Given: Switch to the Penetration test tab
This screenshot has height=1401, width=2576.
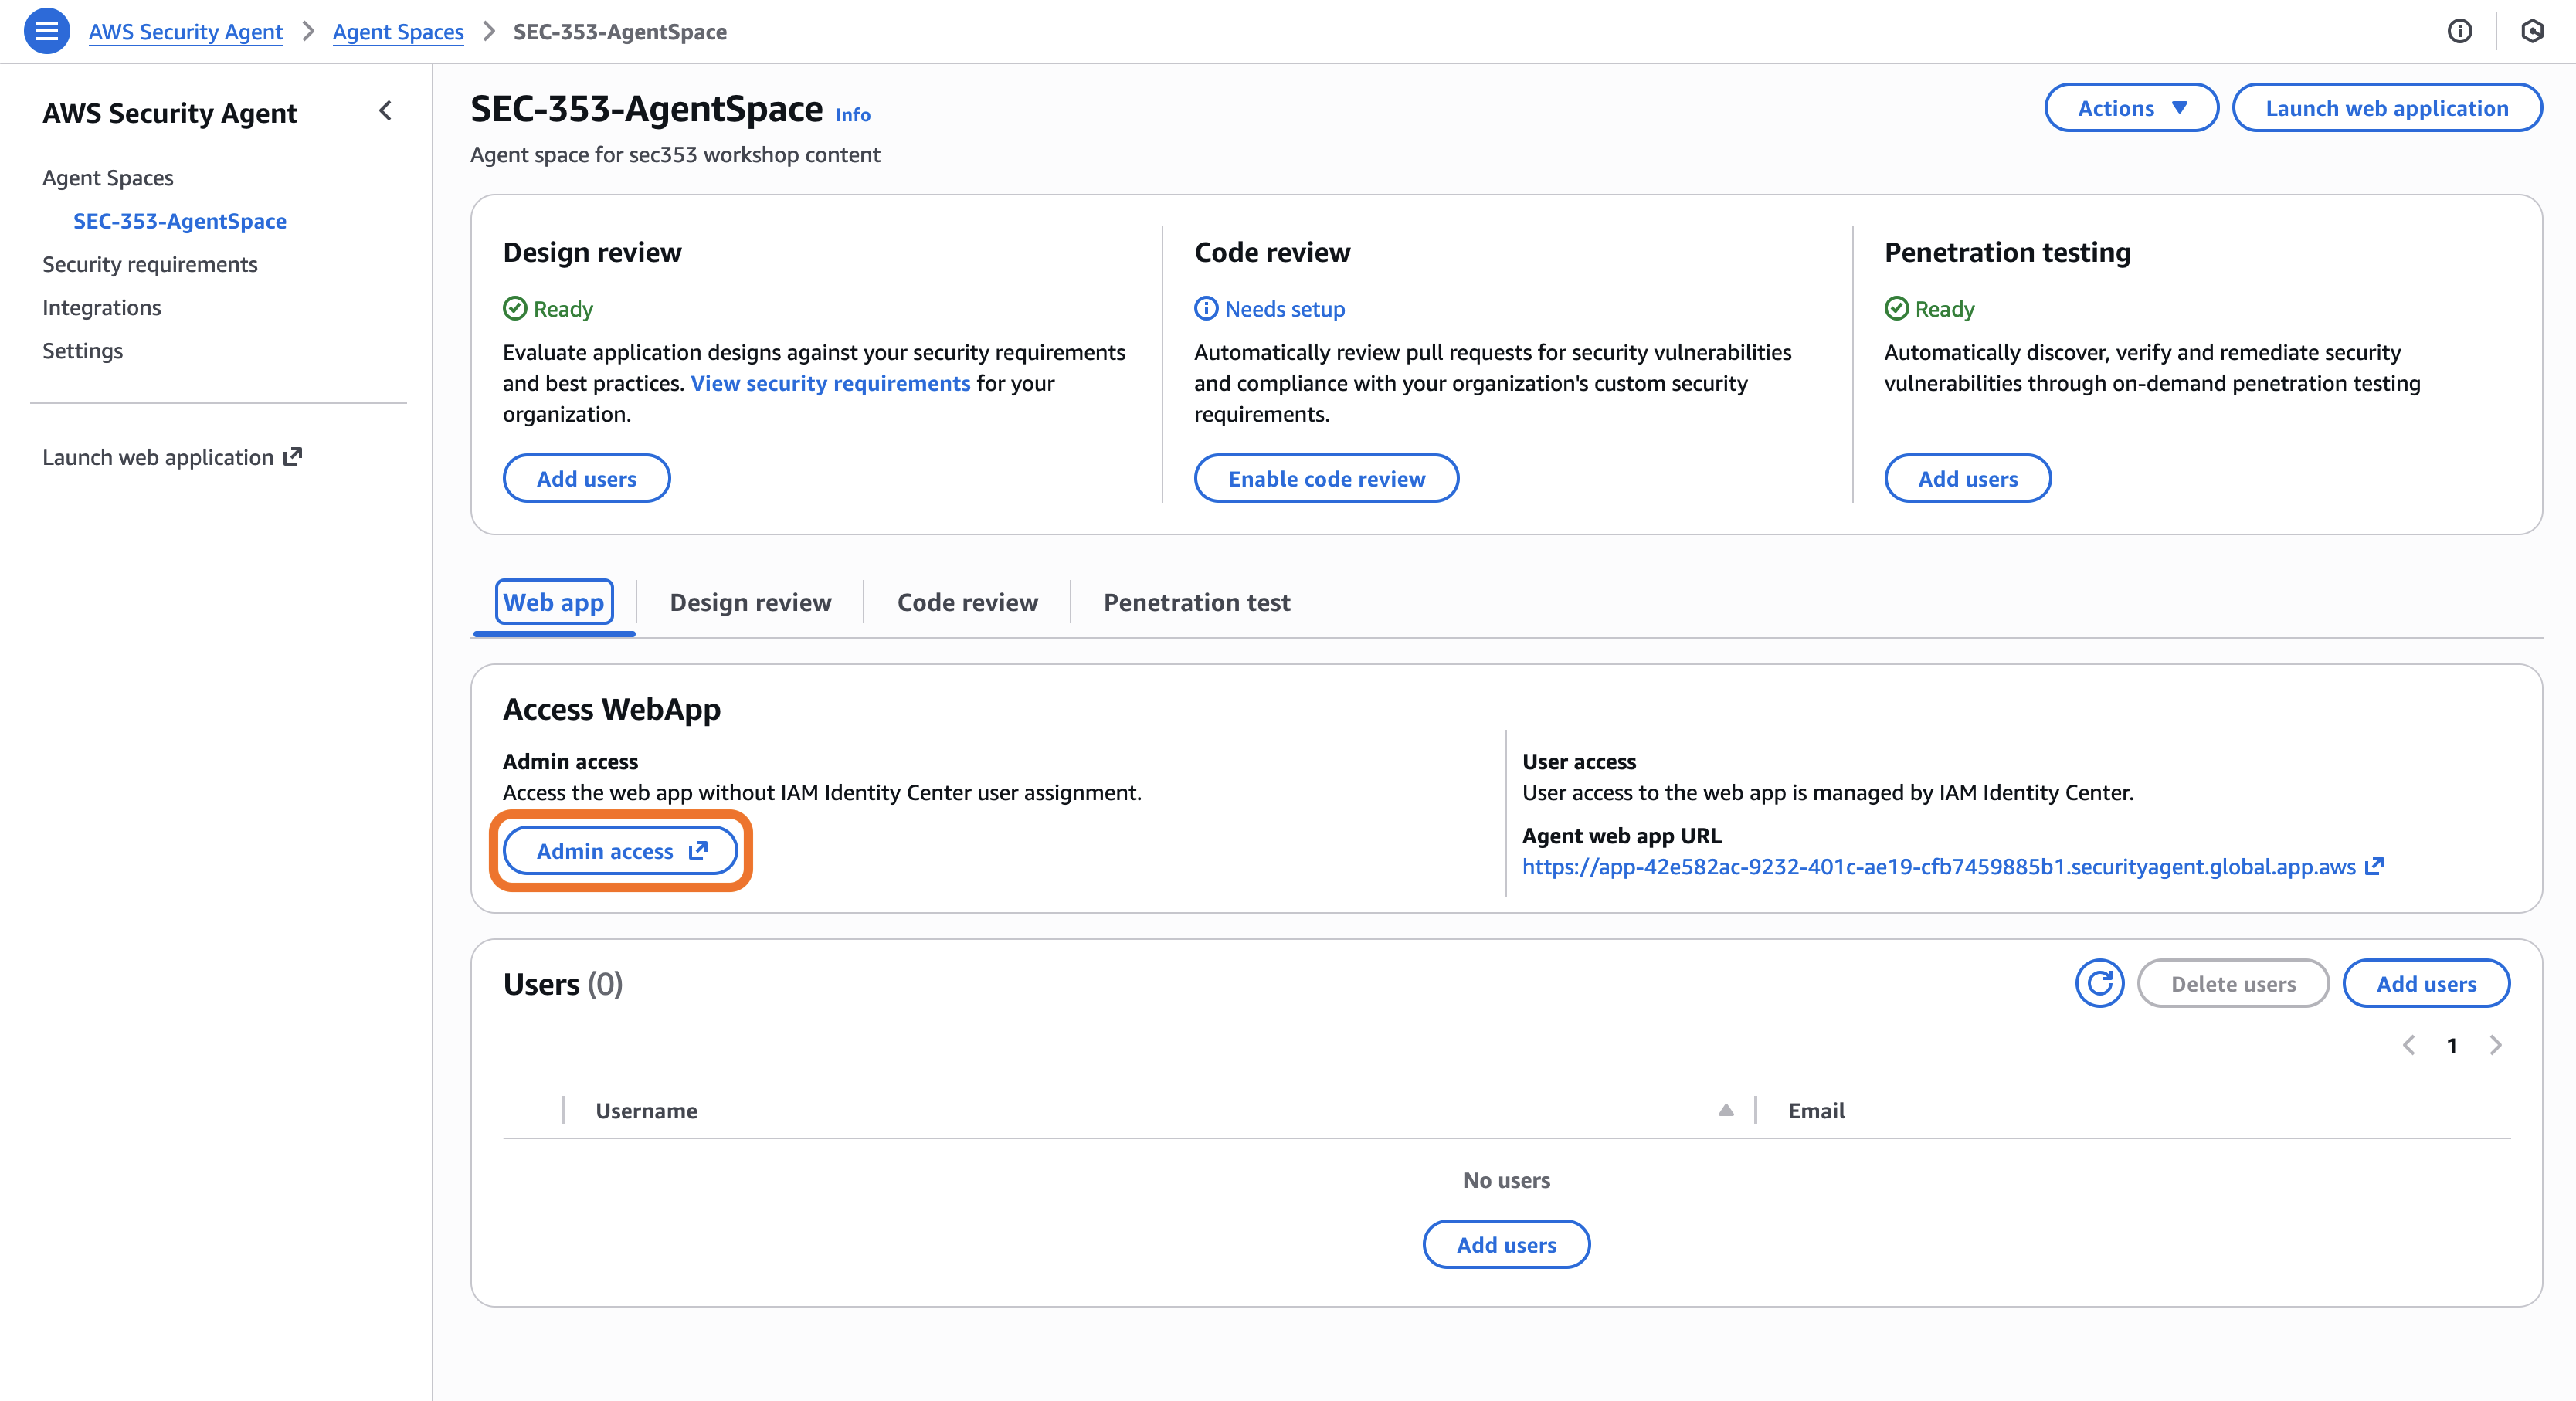Looking at the screenshot, I should pyautogui.click(x=1196, y=602).
